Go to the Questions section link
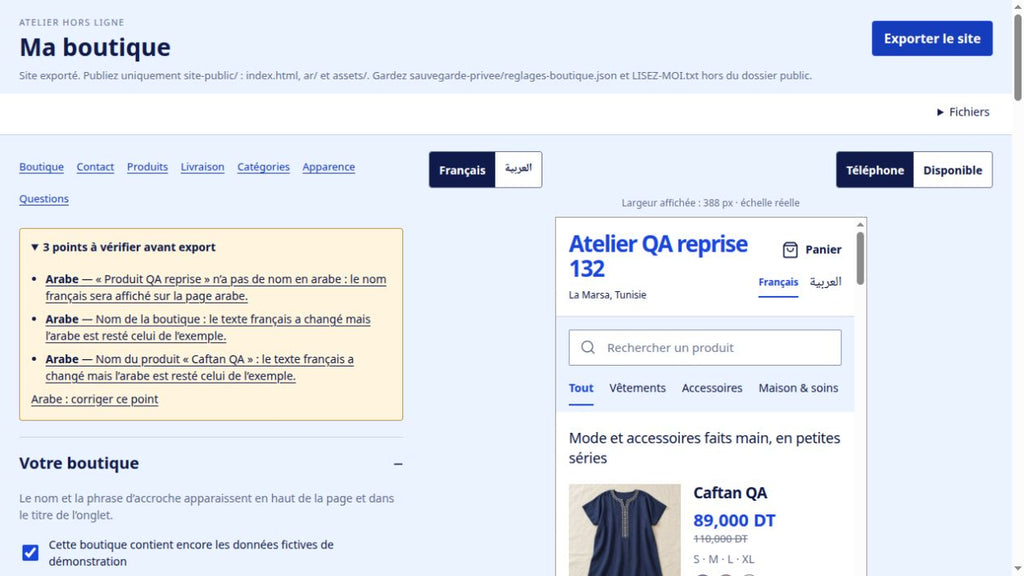The width and height of the screenshot is (1024, 576). click(44, 199)
